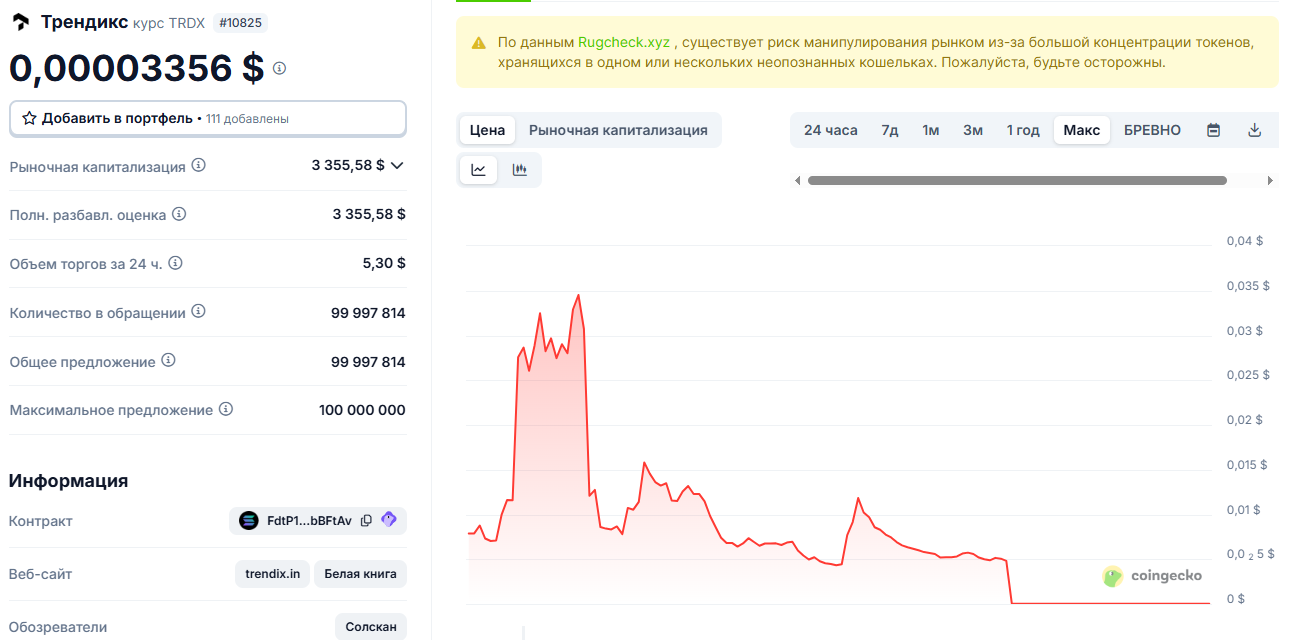
Task: Switch to the line chart view
Action: 478,170
